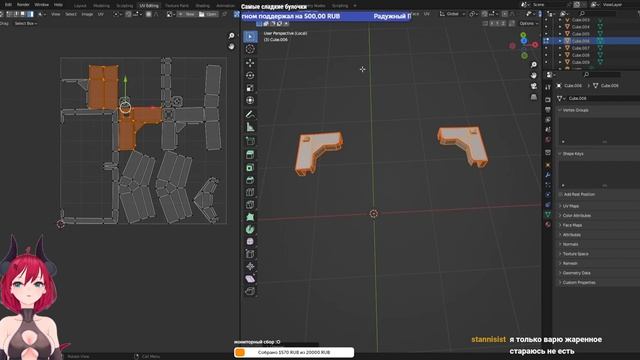Activate the Move tool in viewport toolbar
The width and height of the screenshot is (640, 360).
click(x=250, y=63)
